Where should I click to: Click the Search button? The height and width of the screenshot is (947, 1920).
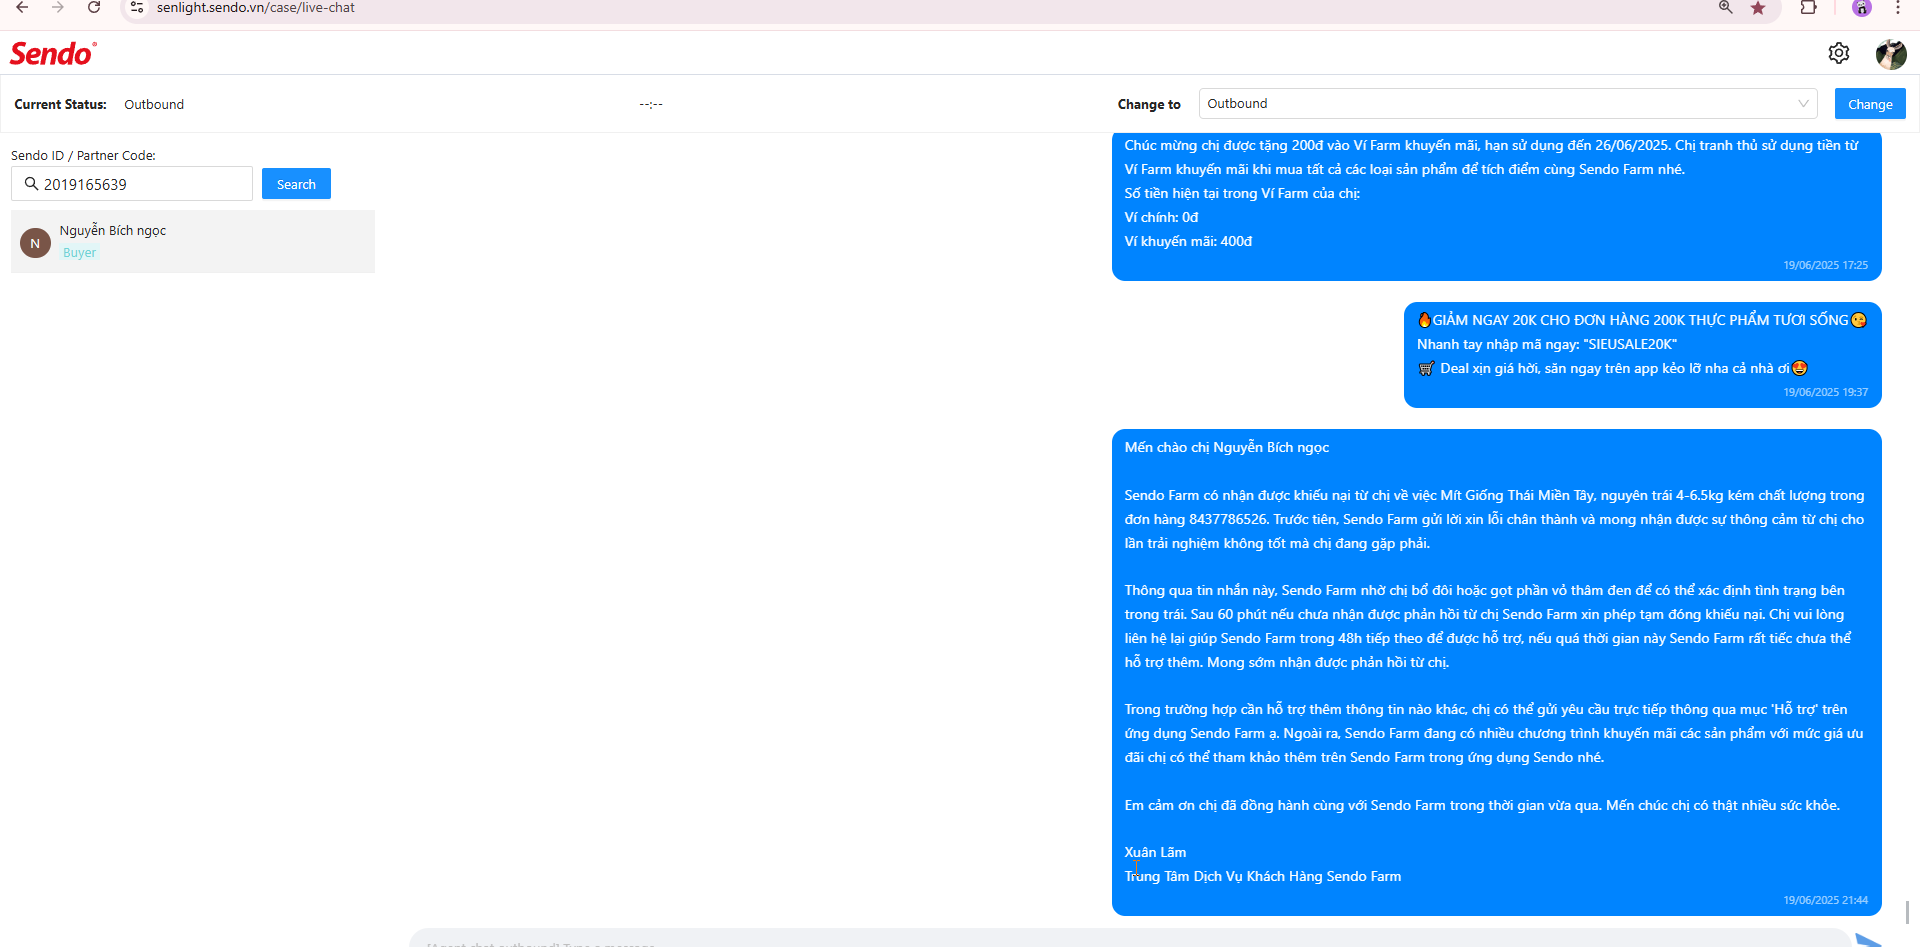coord(296,184)
